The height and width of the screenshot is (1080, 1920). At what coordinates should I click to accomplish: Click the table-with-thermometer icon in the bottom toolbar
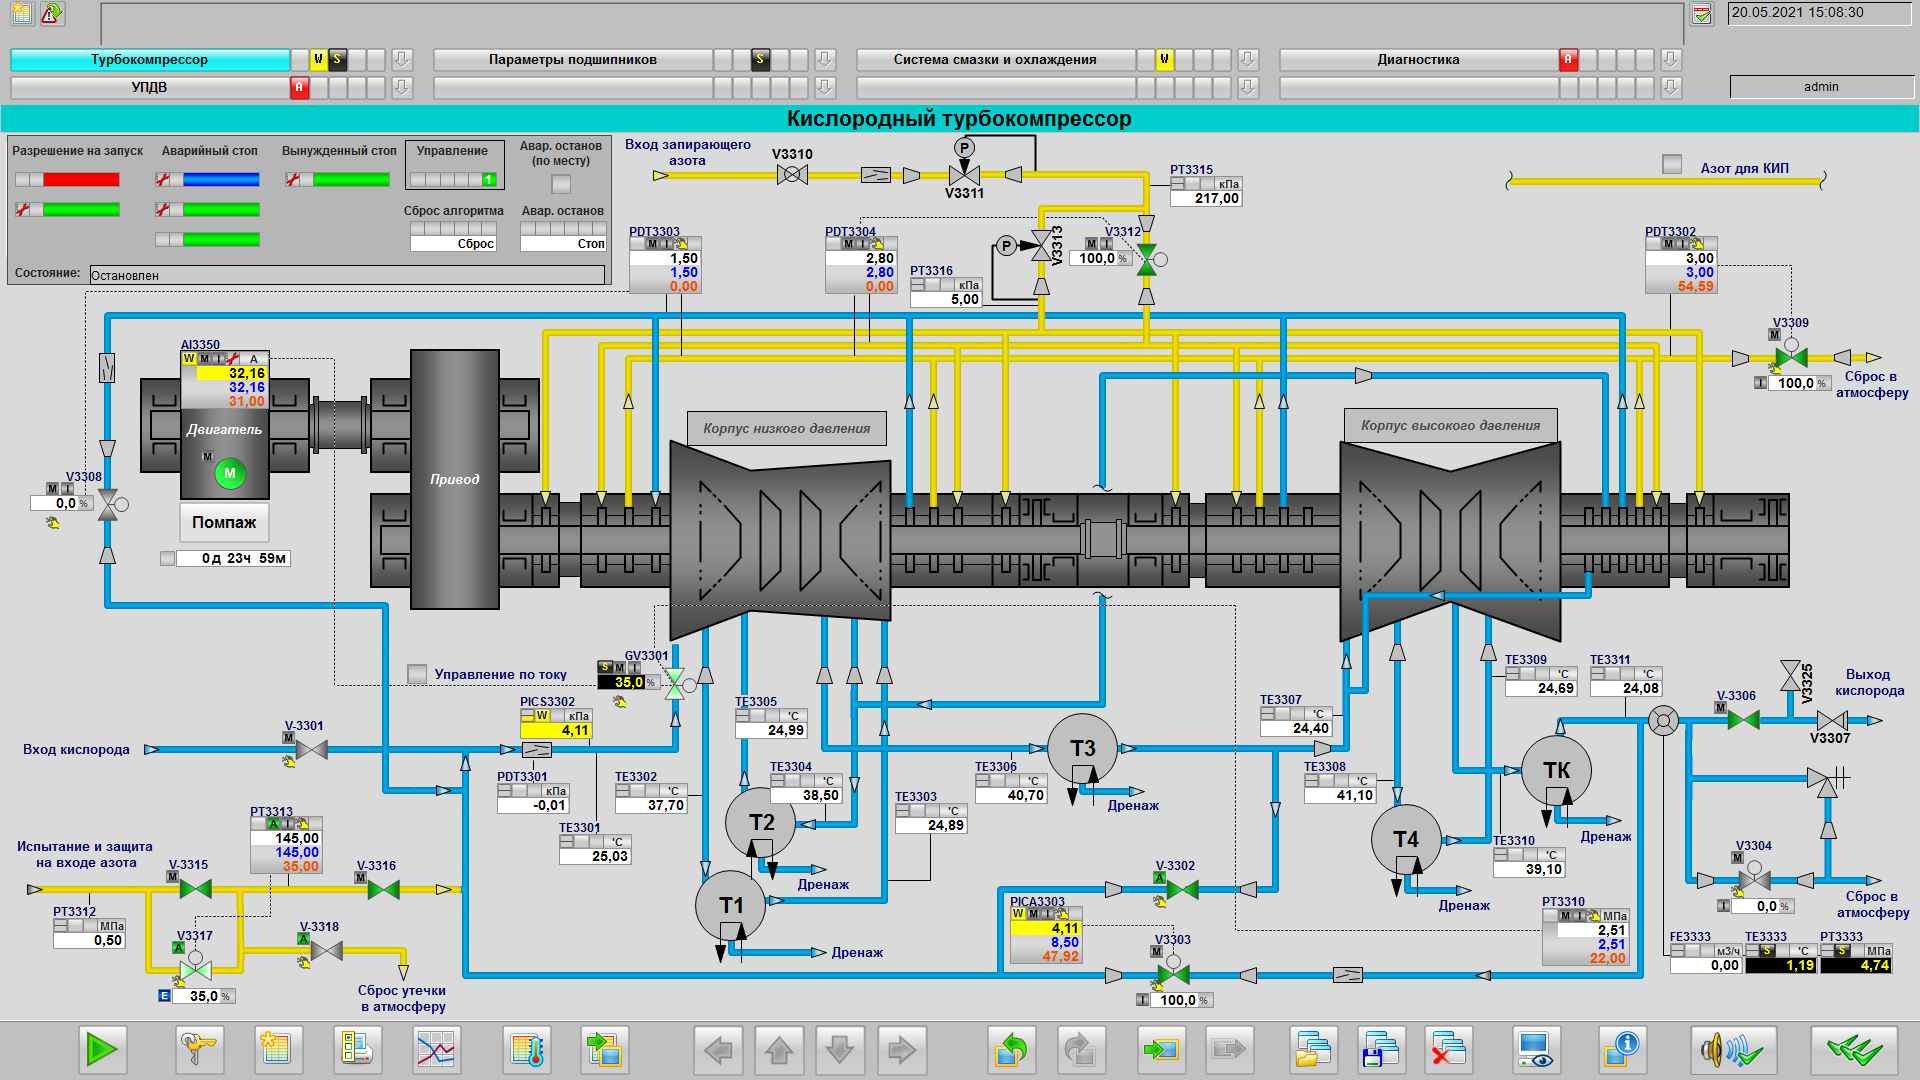[527, 1050]
